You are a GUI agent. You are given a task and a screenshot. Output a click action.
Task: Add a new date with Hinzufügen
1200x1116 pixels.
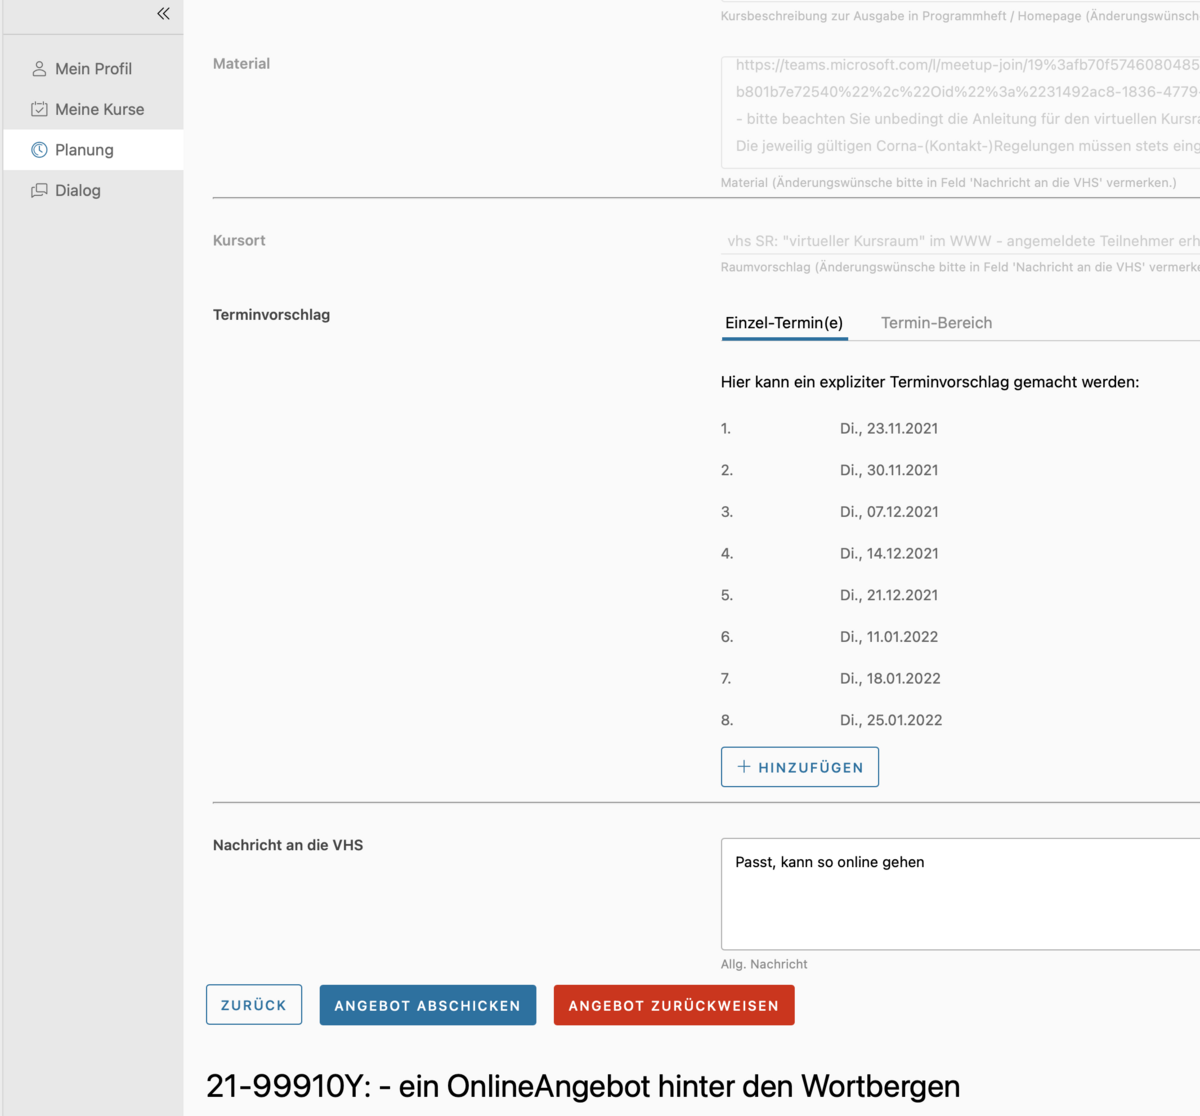(799, 767)
